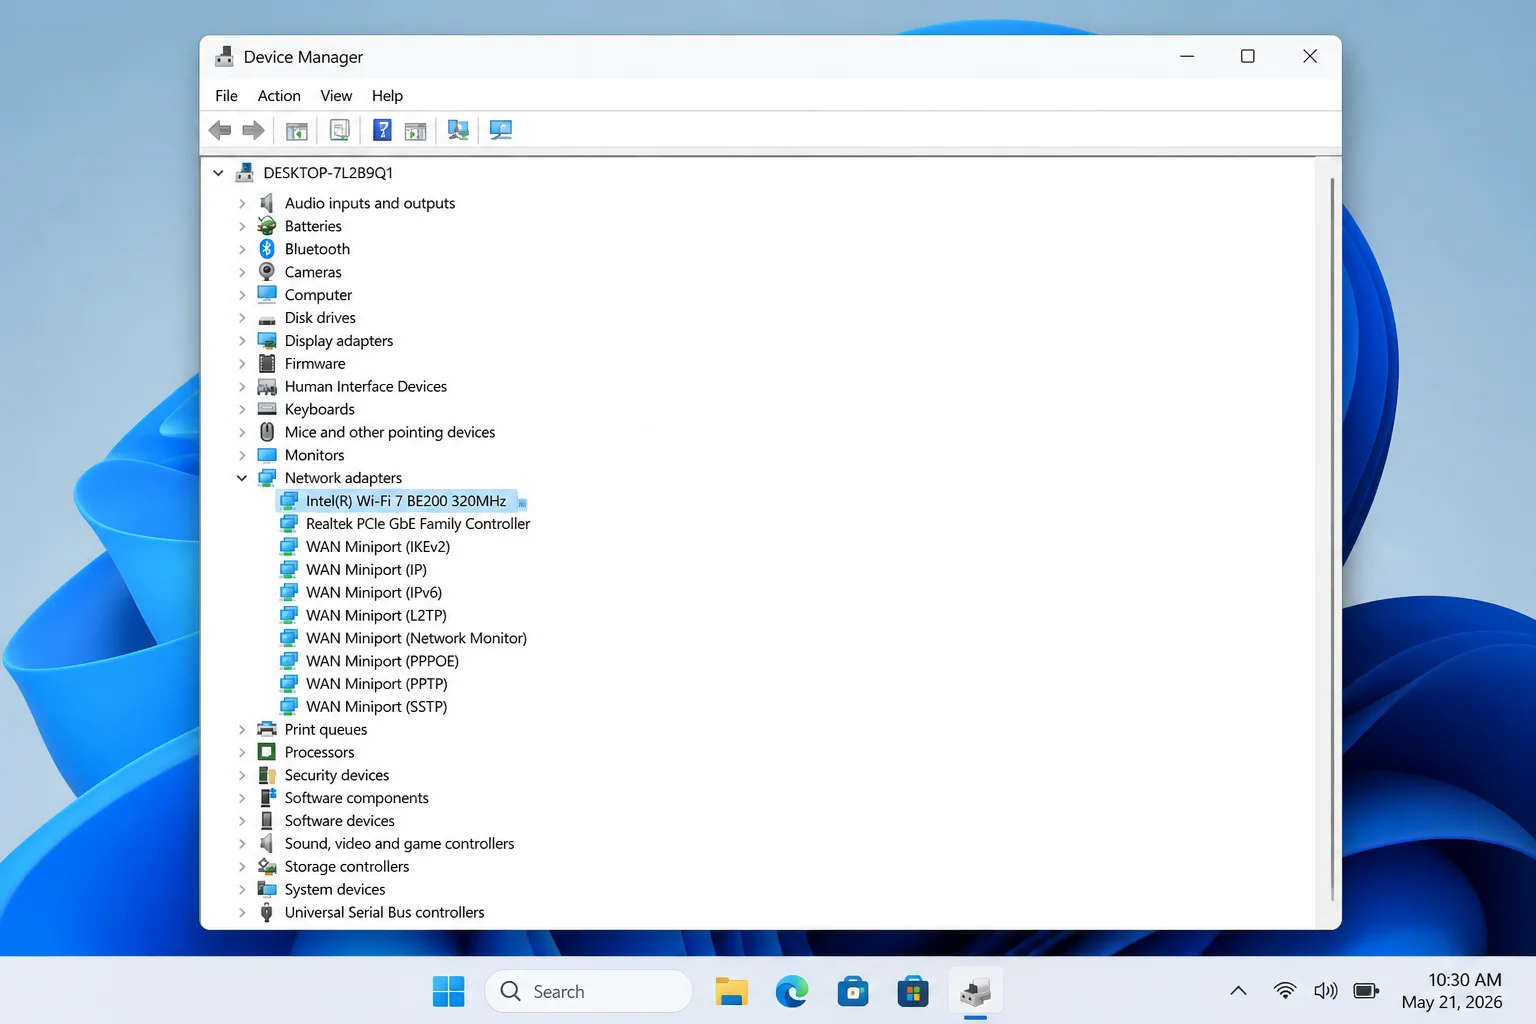Click the Disk drives category icon
Image resolution: width=1536 pixels, height=1024 pixels.
(267, 318)
